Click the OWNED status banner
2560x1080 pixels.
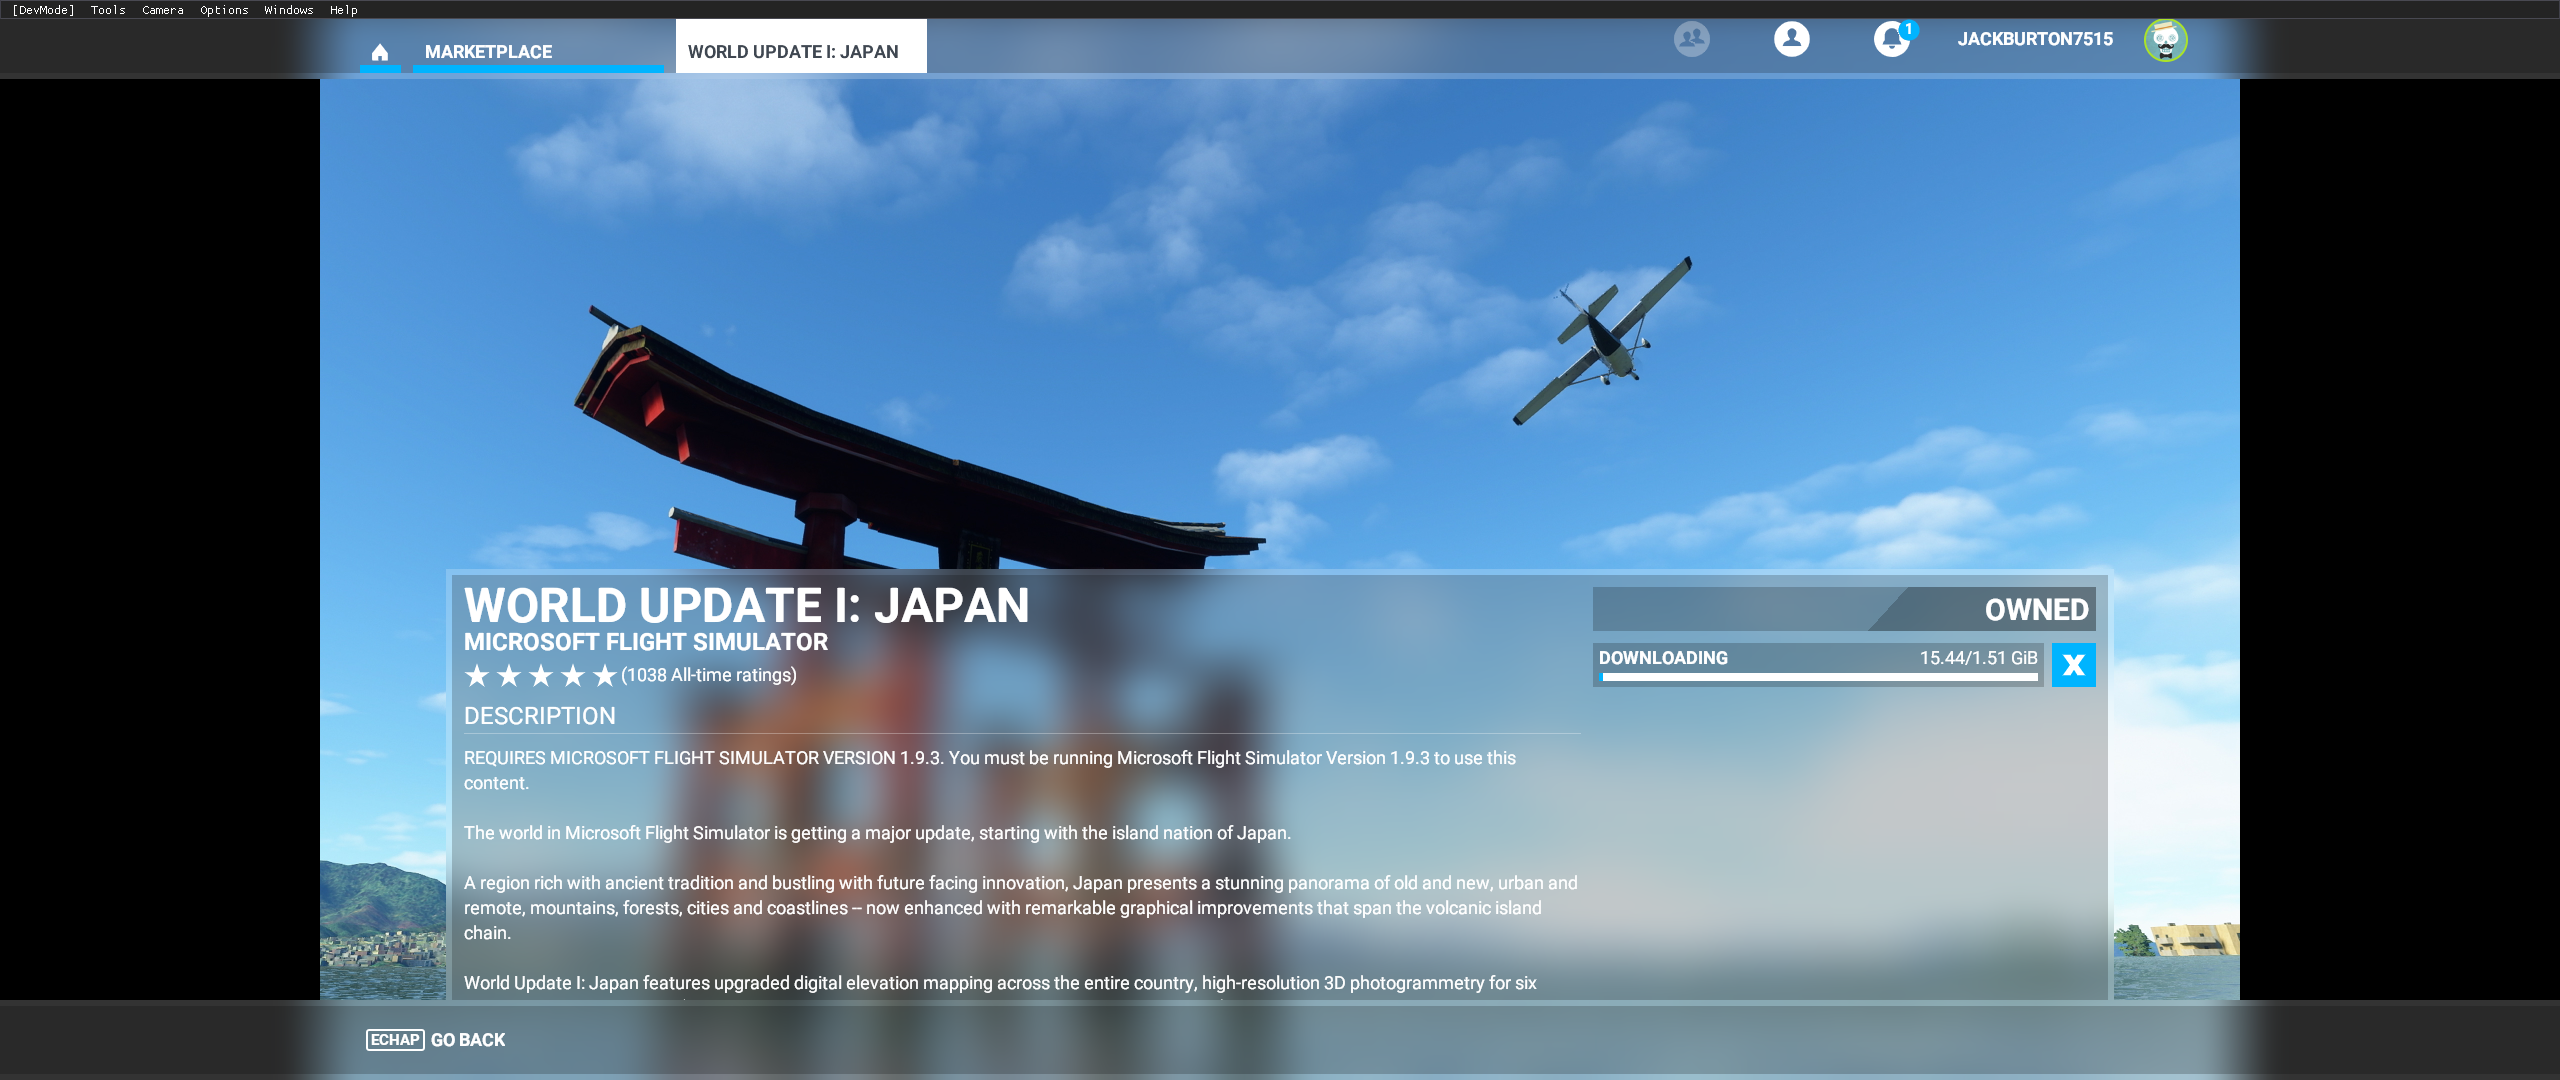[x=1844, y=609]
